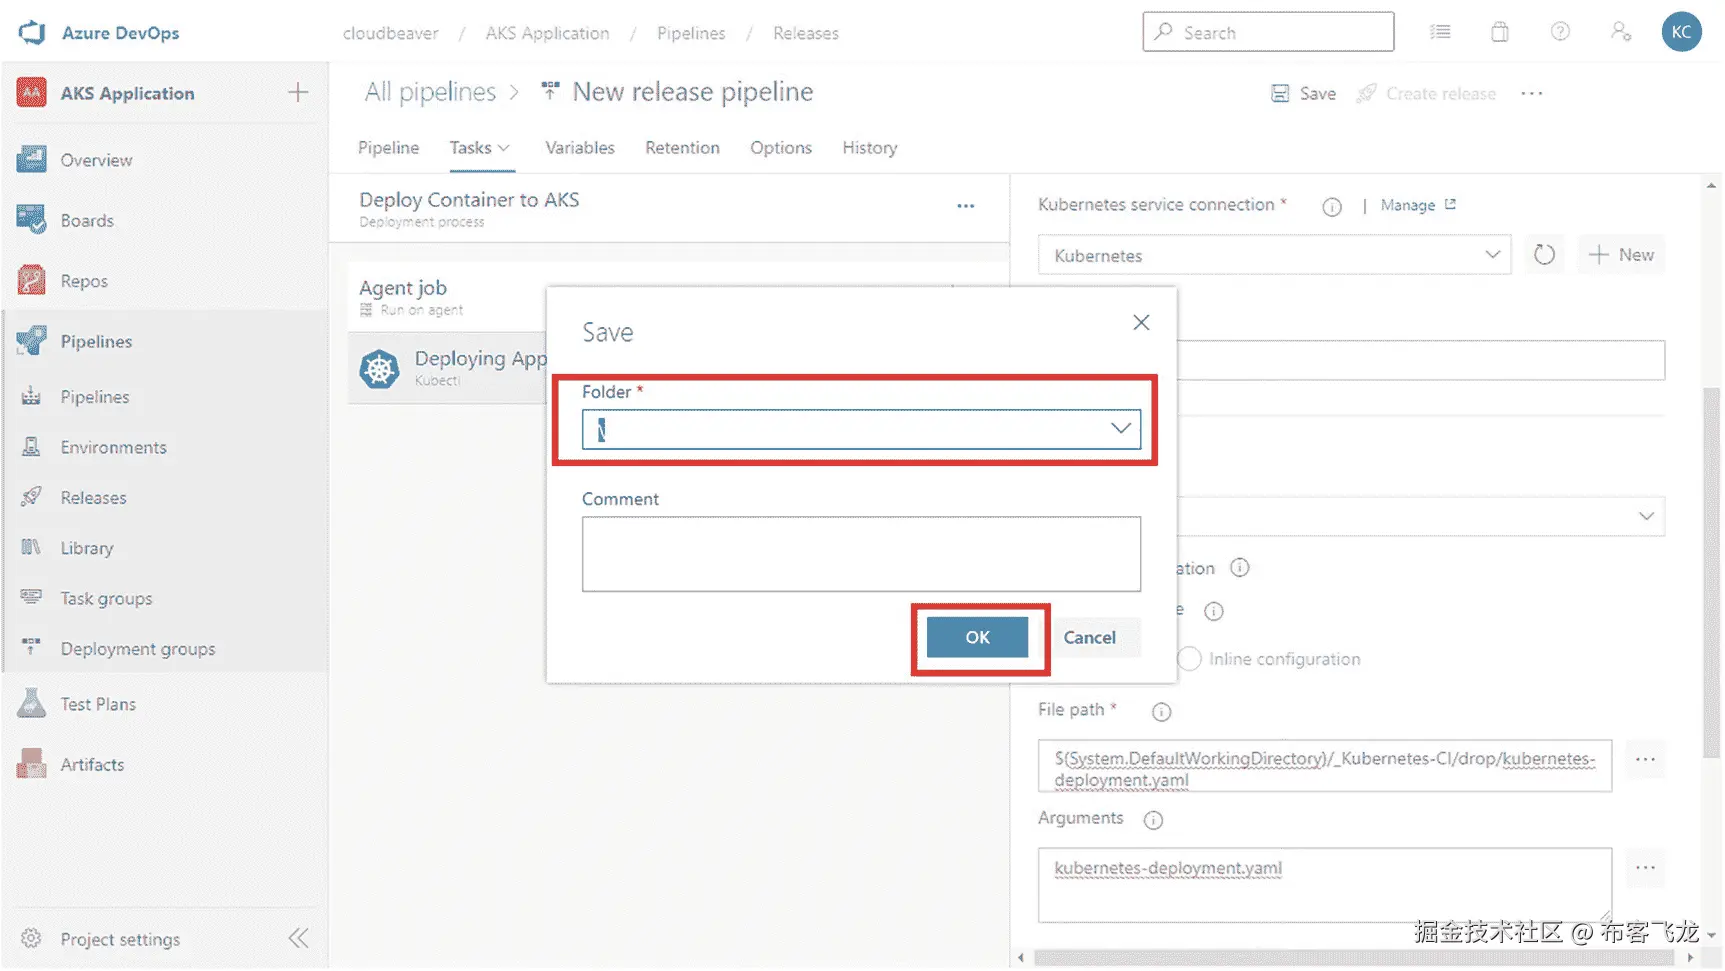
Task: Select the Environments sidebar icon
Action: coord(32,447)
